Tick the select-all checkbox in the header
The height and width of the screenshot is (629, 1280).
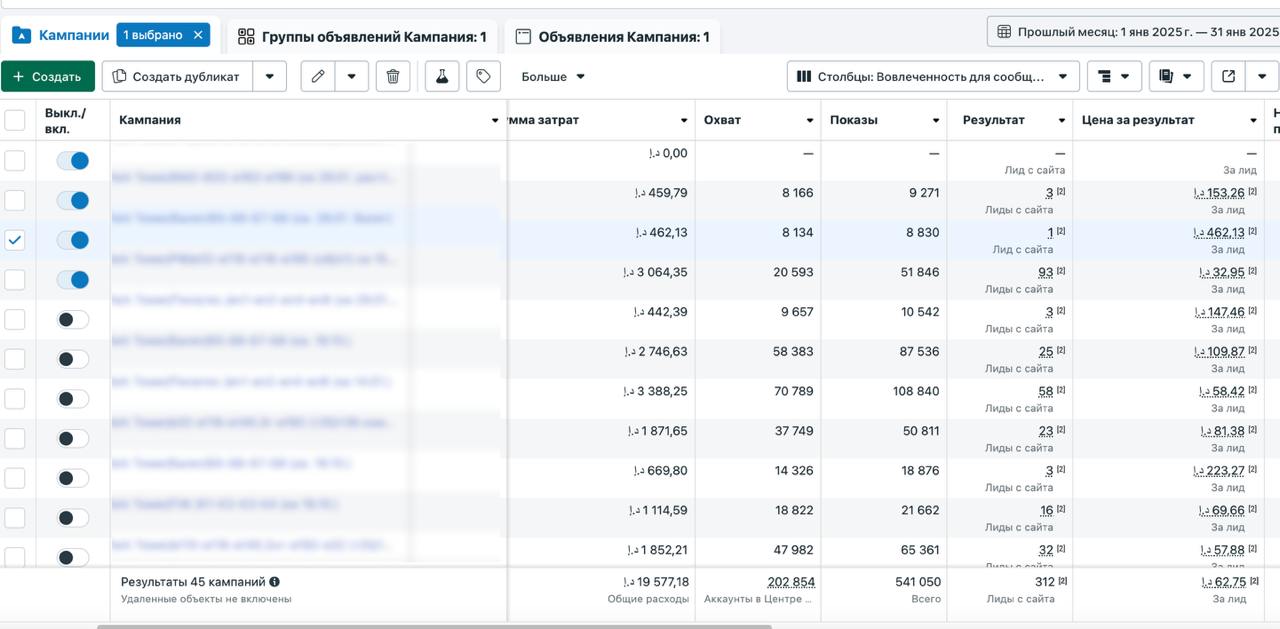pyautogui.click(x=15, y=120)
